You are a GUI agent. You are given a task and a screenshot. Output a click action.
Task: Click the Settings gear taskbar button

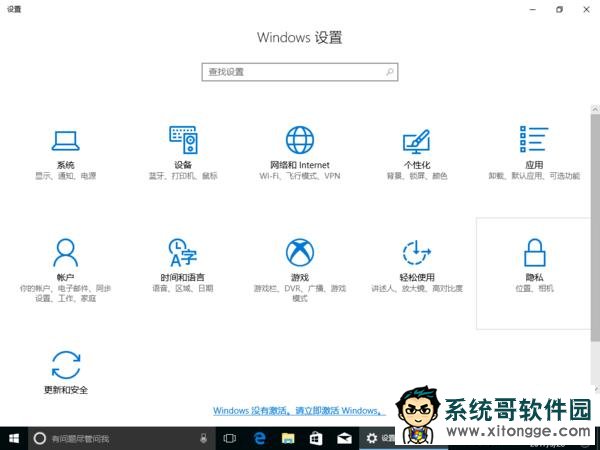tap(377, 438)
